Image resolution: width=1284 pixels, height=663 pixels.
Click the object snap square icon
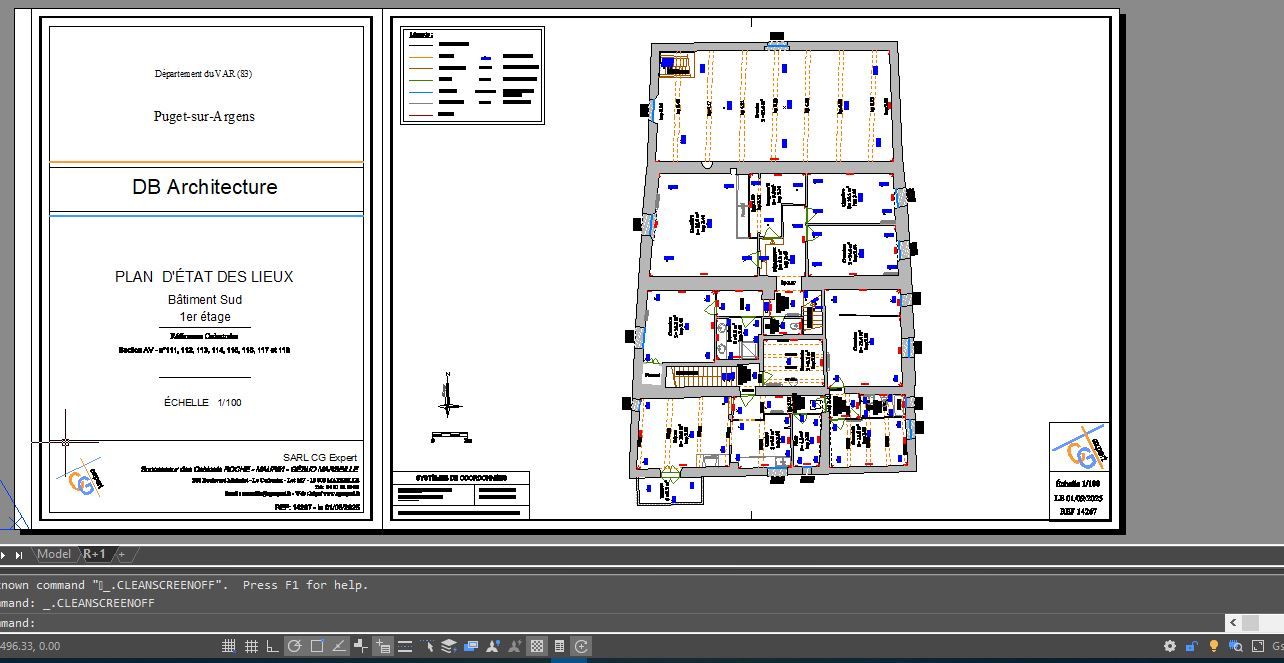317,646
